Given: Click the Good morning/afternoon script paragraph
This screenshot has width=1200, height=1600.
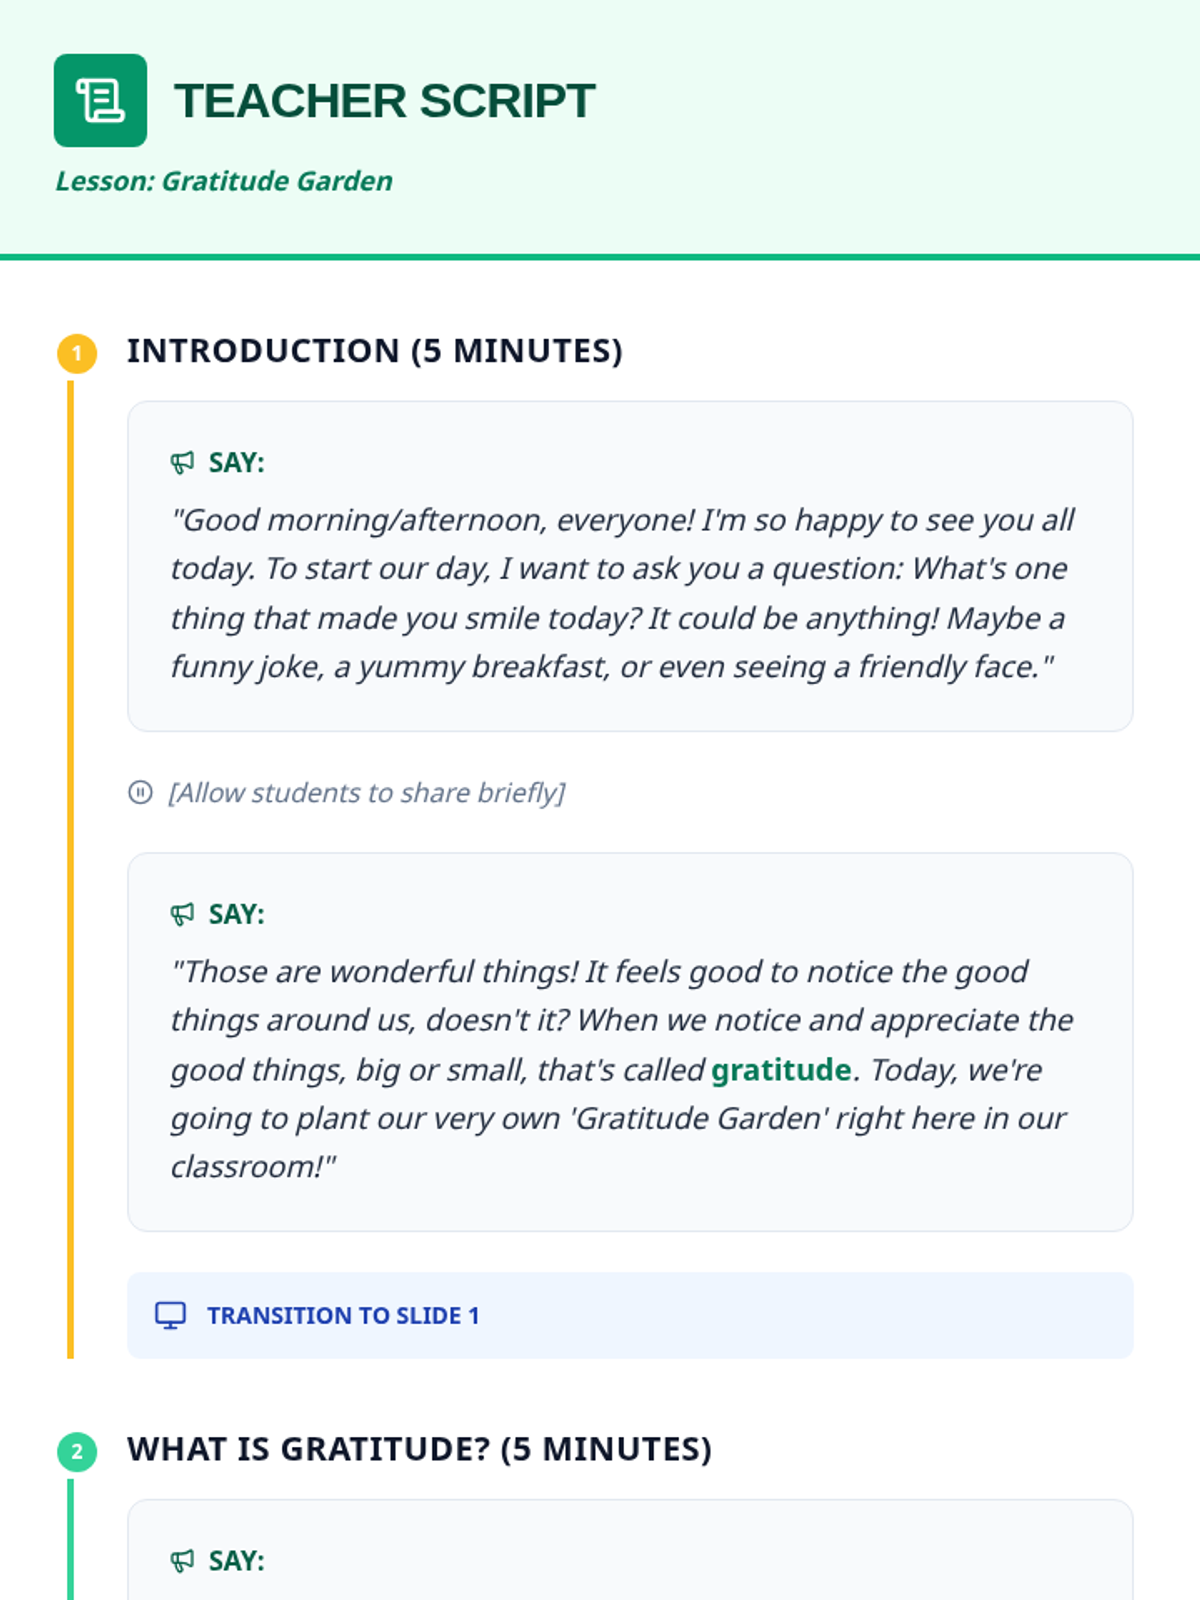Looking at the screenshot, I should tap(622, 593).
